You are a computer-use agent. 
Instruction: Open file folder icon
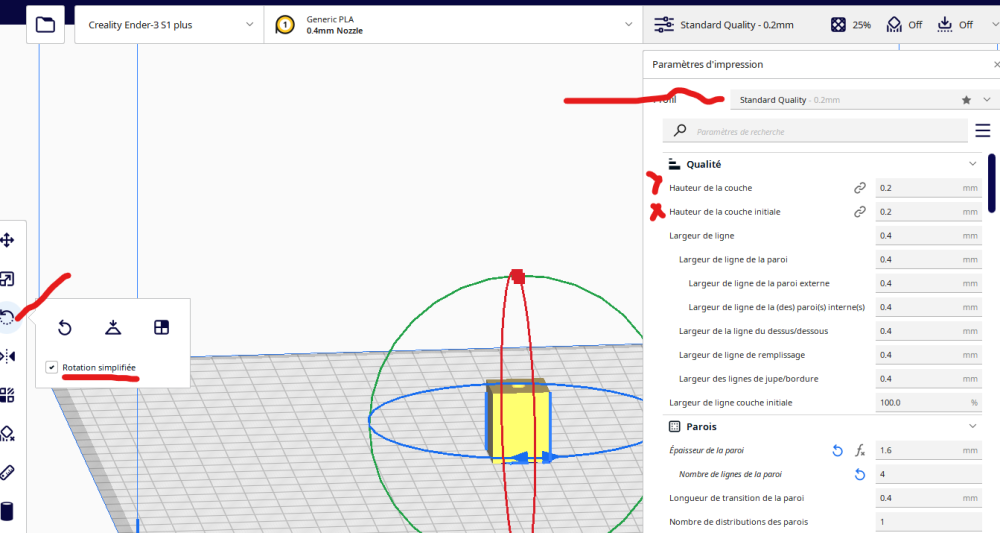[45, 25]
